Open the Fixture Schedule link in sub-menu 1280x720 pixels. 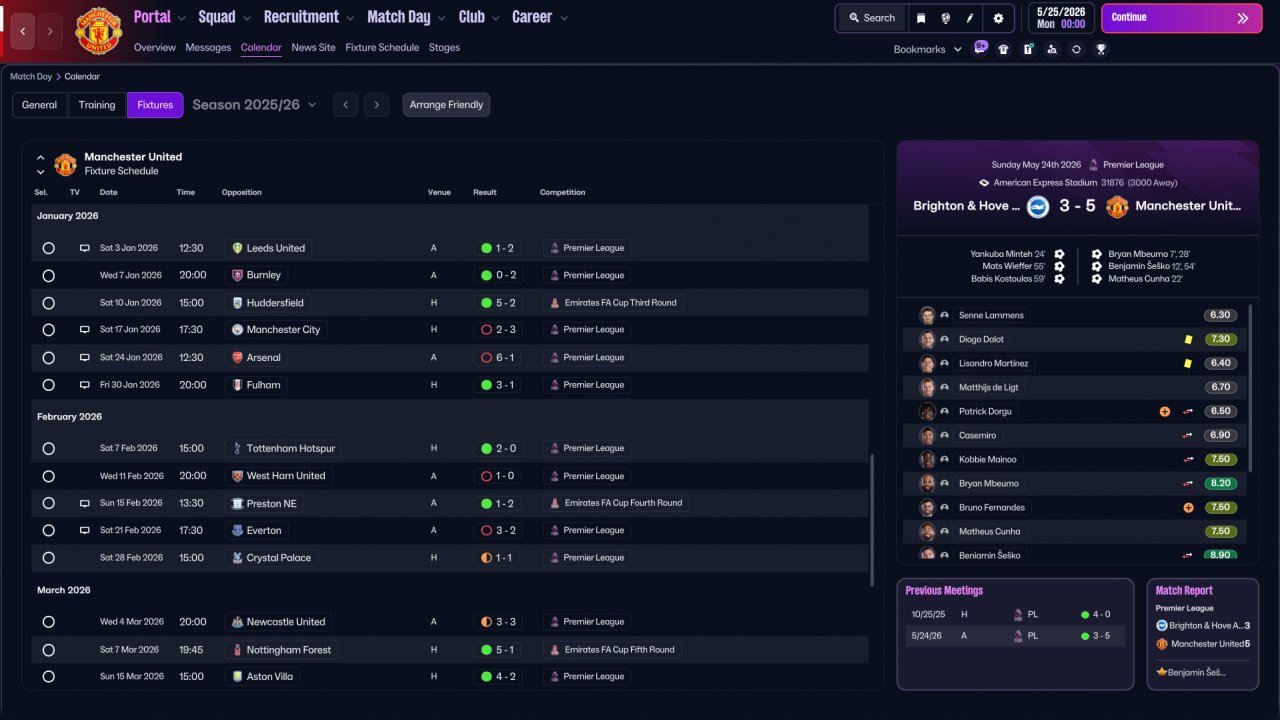pyautogui.click(x=382, y=48)
